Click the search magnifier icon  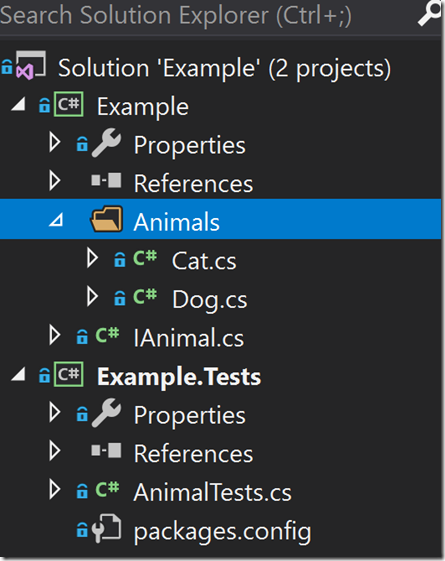430,14
